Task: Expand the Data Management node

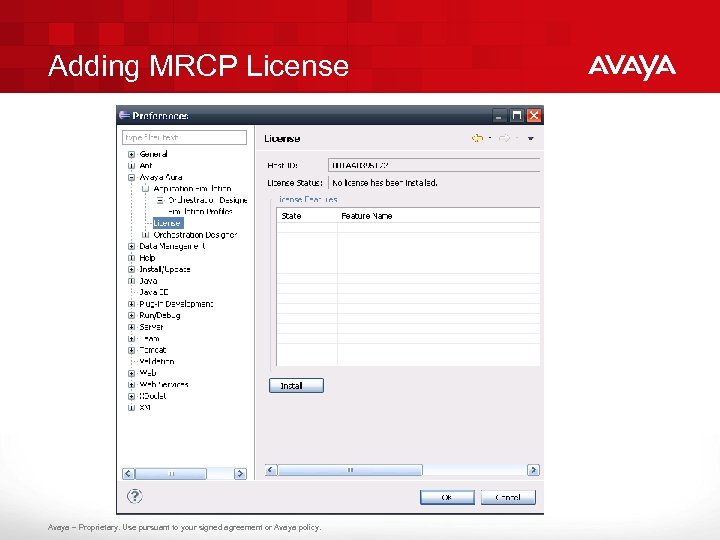Action: click(131, 247)
